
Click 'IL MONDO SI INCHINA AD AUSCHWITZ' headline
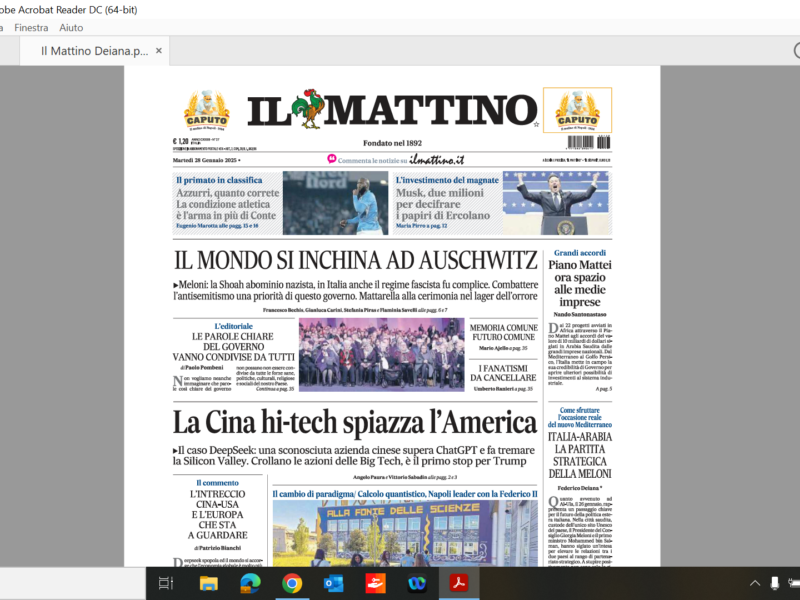pyautogui.click(x=356, y=260)
